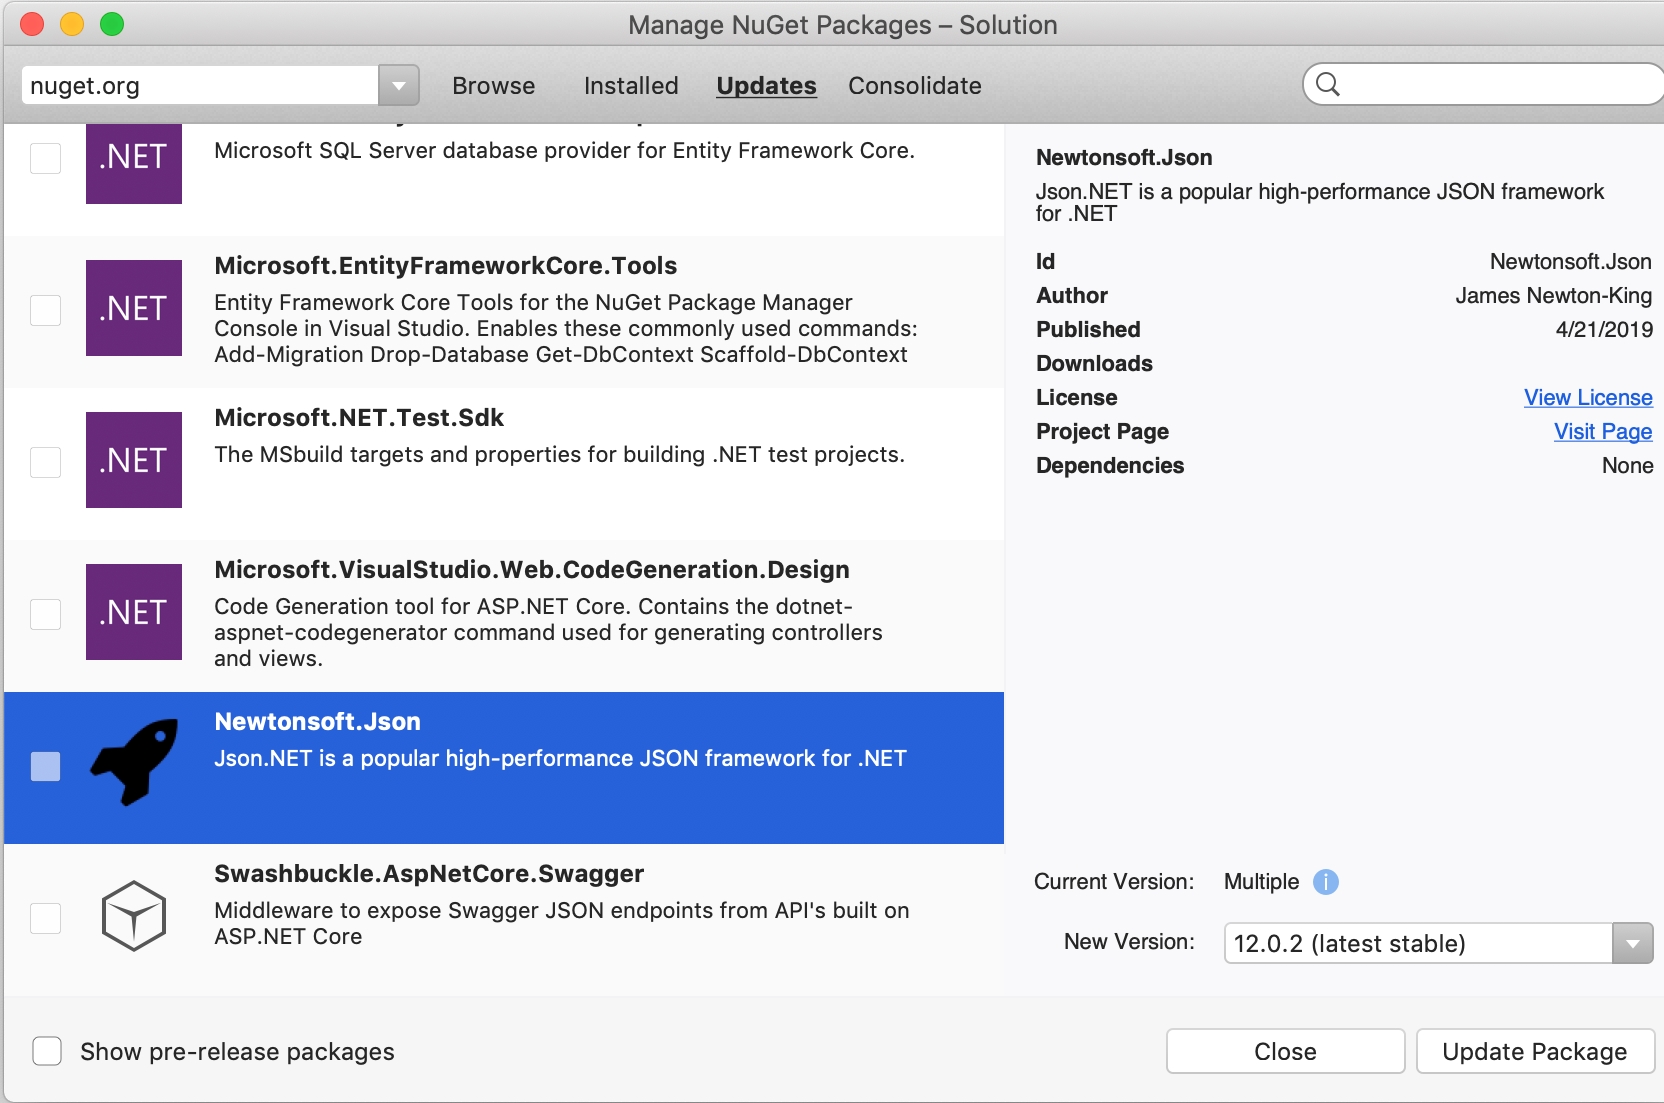Expand the nuget.org source selector arrow
Image resolution: width=1664 pixels, height=1103 pixels.
(x=397, y=85)
